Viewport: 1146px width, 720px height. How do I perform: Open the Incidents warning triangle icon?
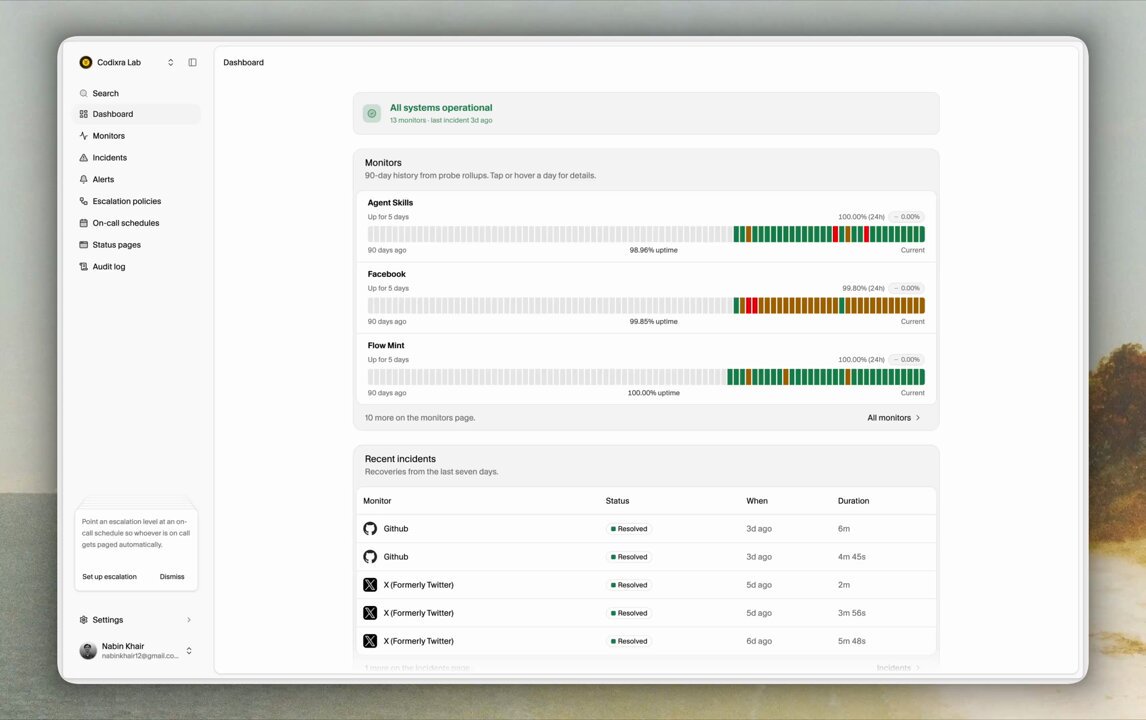click(83, 158)
